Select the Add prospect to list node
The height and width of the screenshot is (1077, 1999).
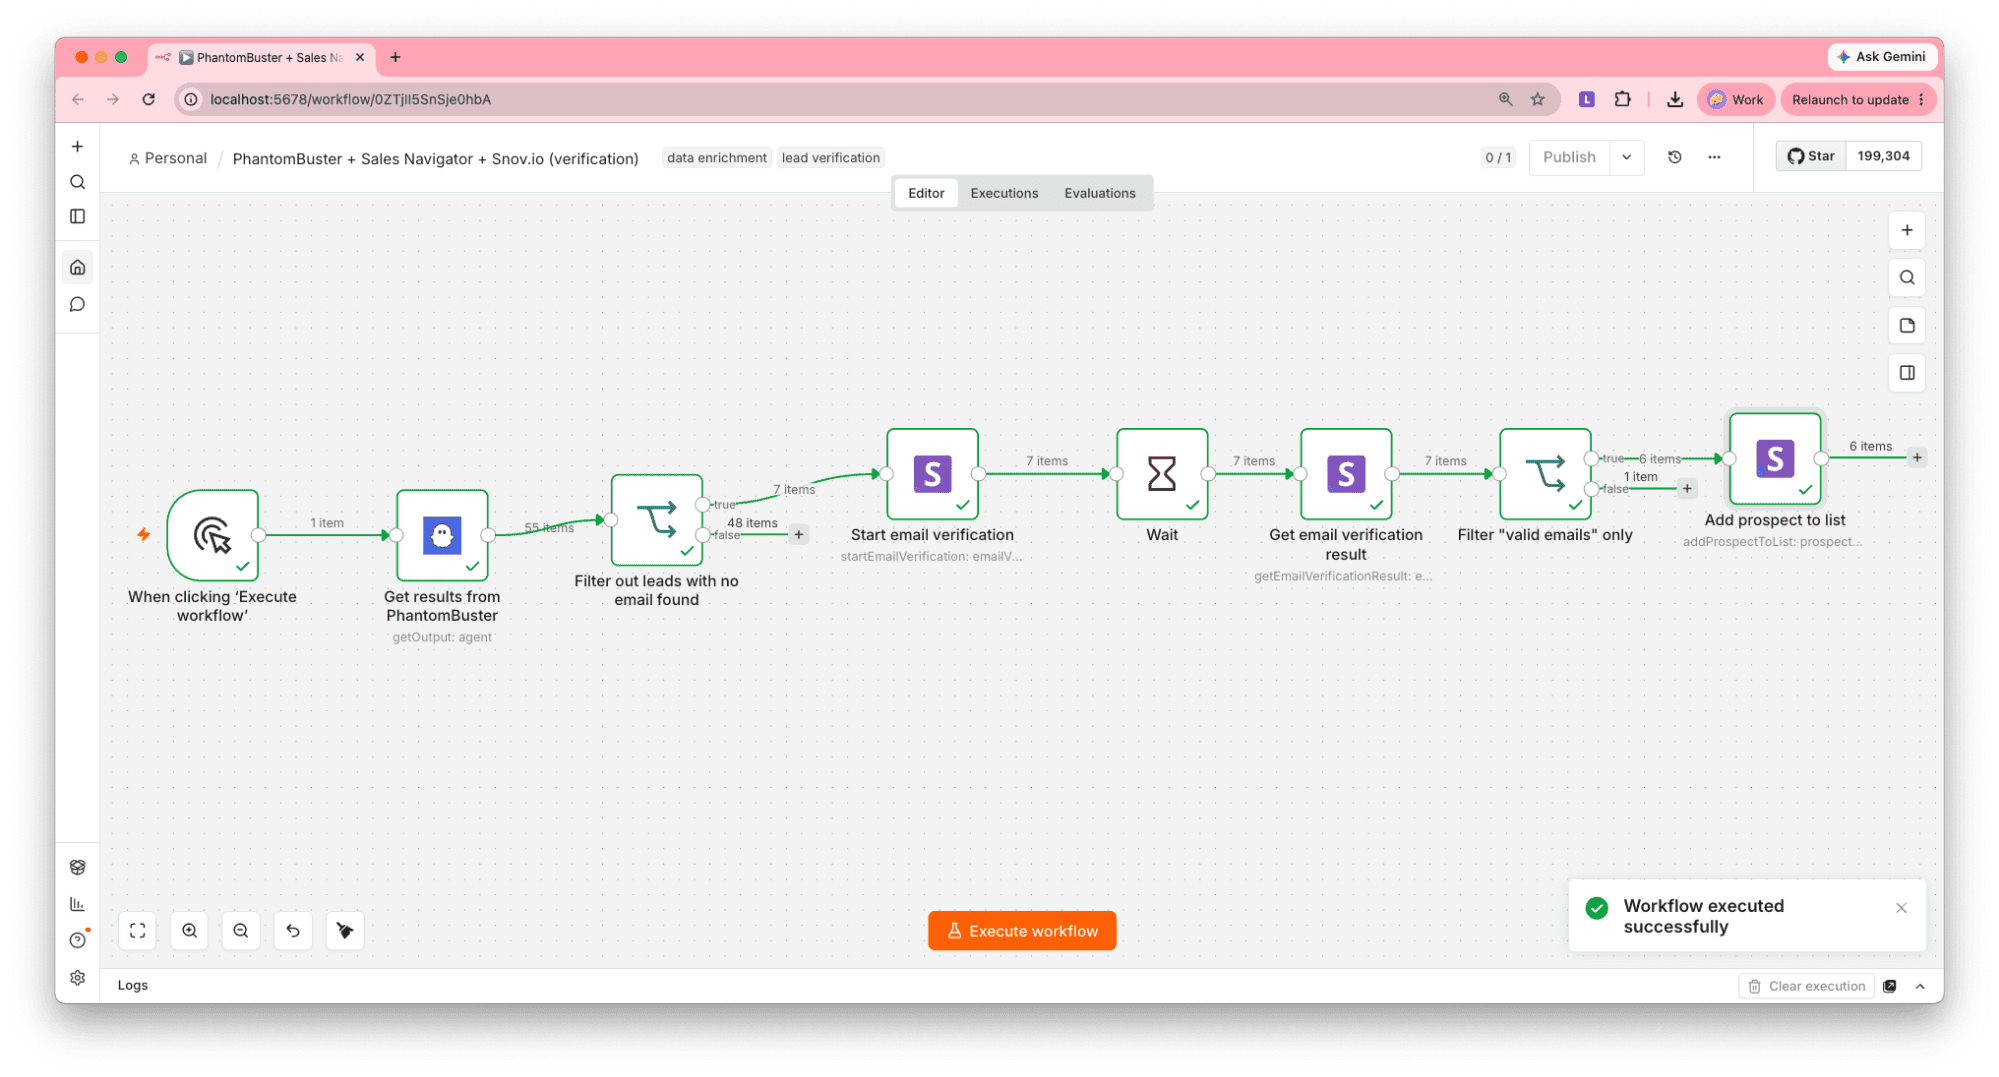[1775, 459]
